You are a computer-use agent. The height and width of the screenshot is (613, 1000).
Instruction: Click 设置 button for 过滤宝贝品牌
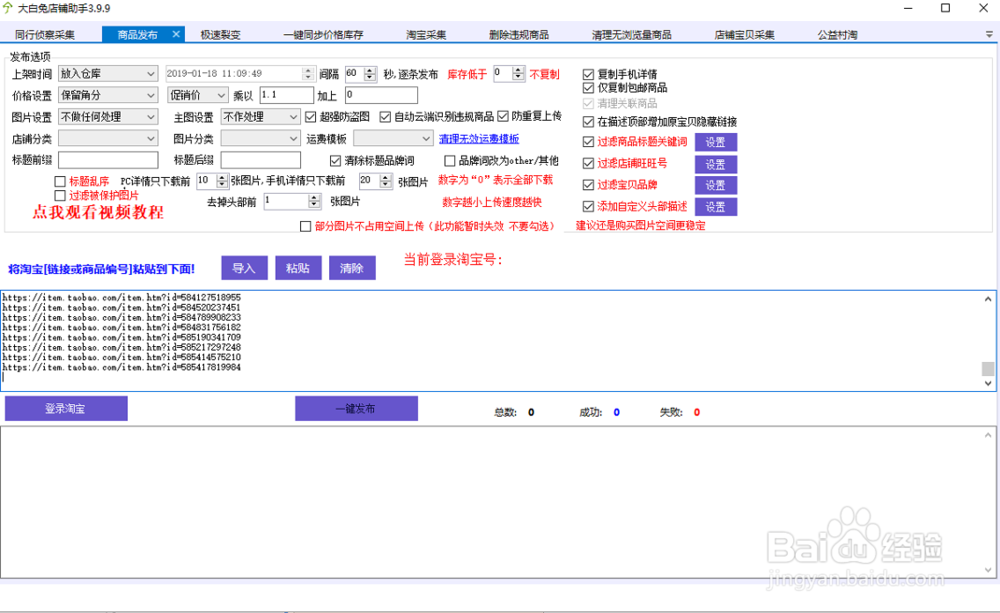pos(716,185)
